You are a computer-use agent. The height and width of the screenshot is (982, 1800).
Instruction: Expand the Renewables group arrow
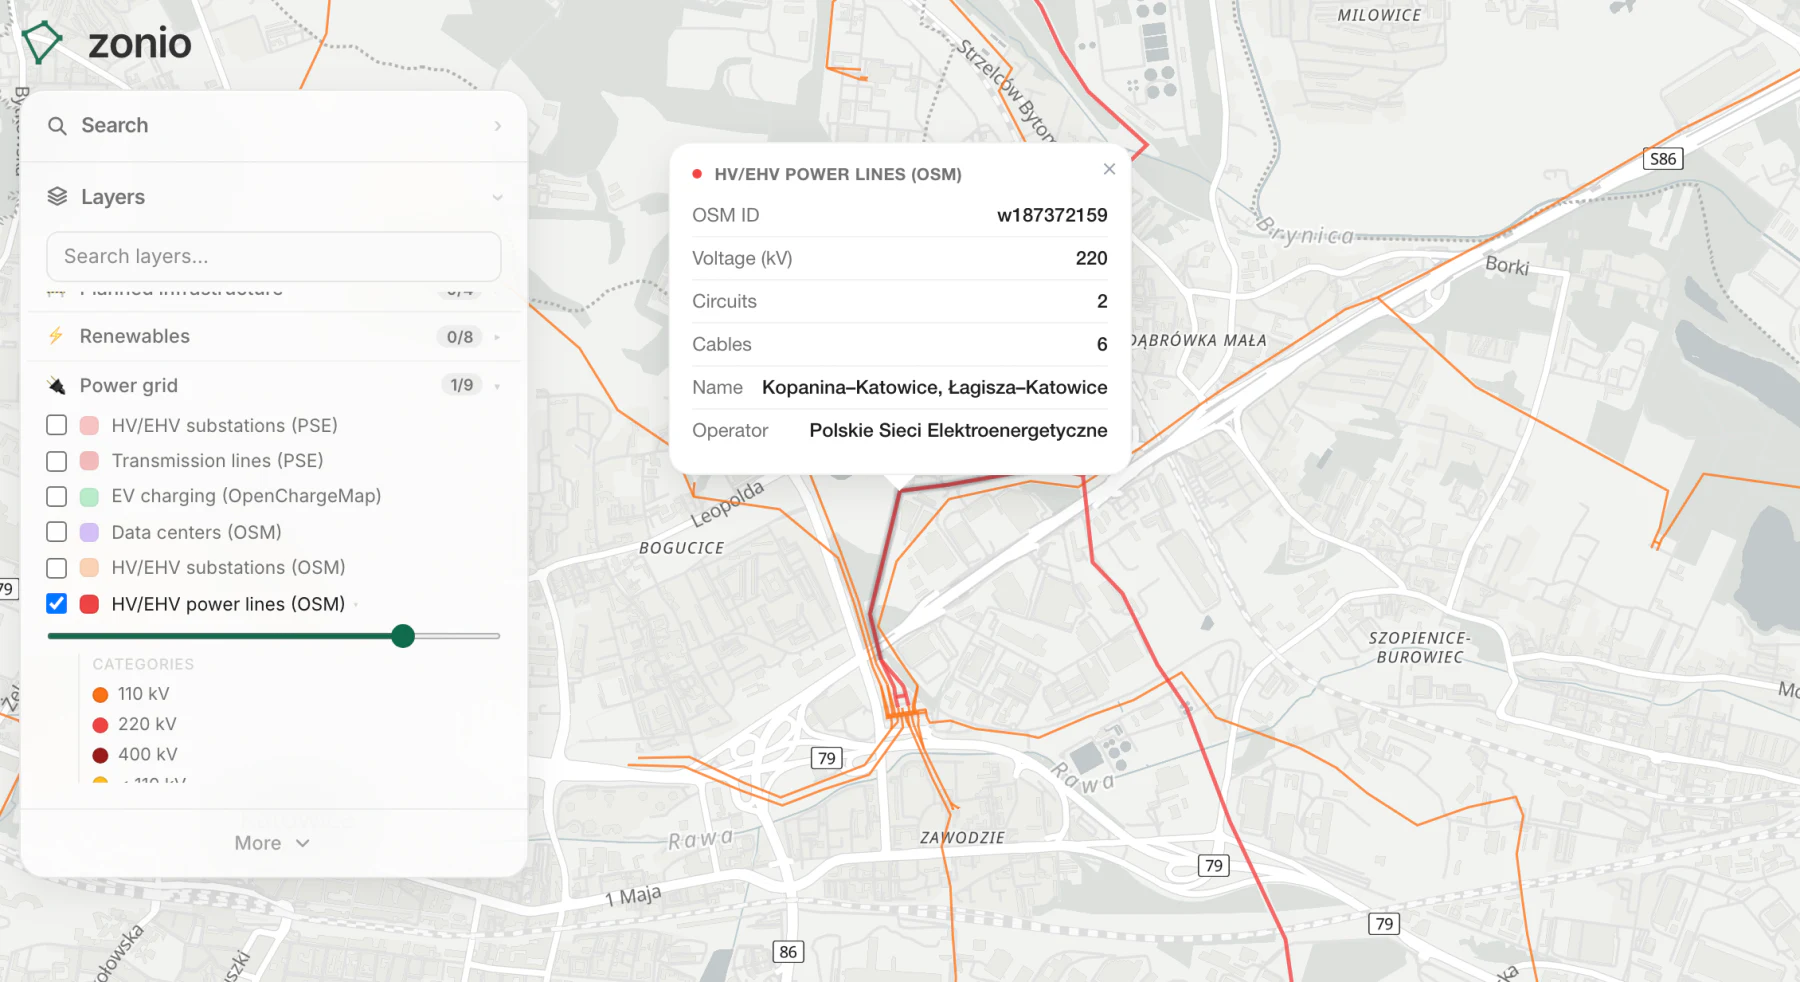pos(497,337)
